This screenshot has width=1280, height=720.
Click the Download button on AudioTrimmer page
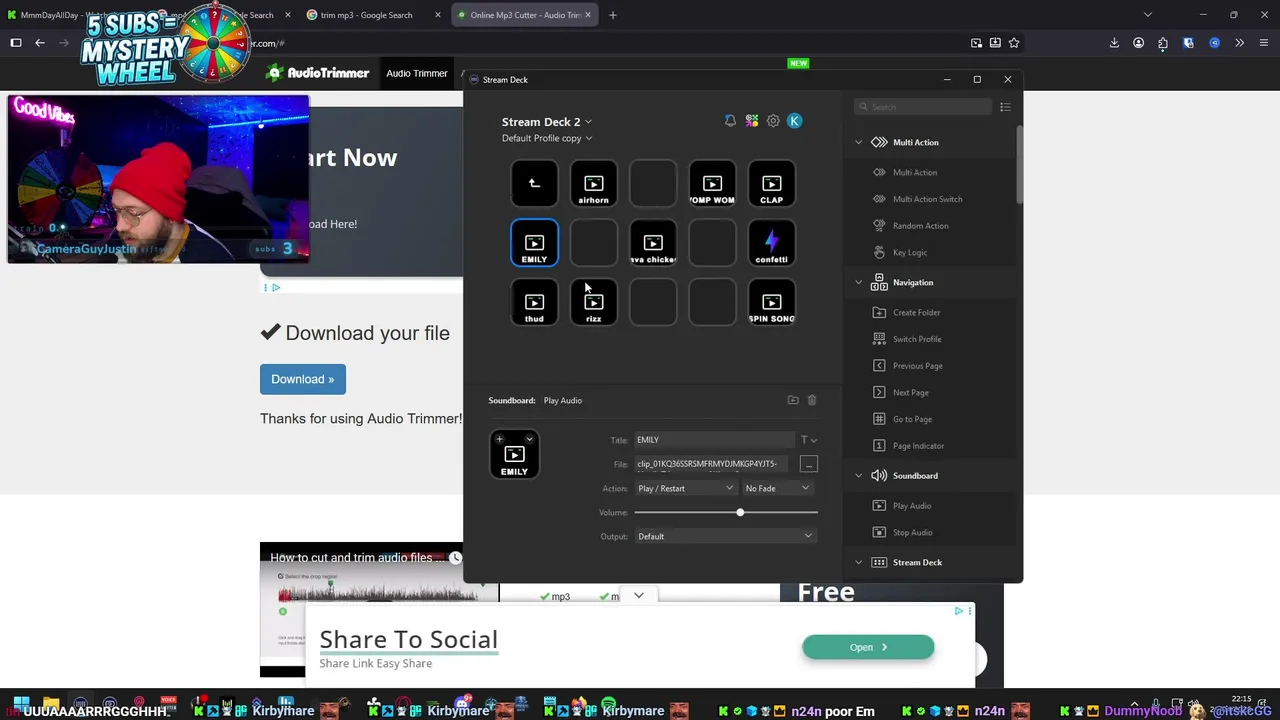[303, 379]
